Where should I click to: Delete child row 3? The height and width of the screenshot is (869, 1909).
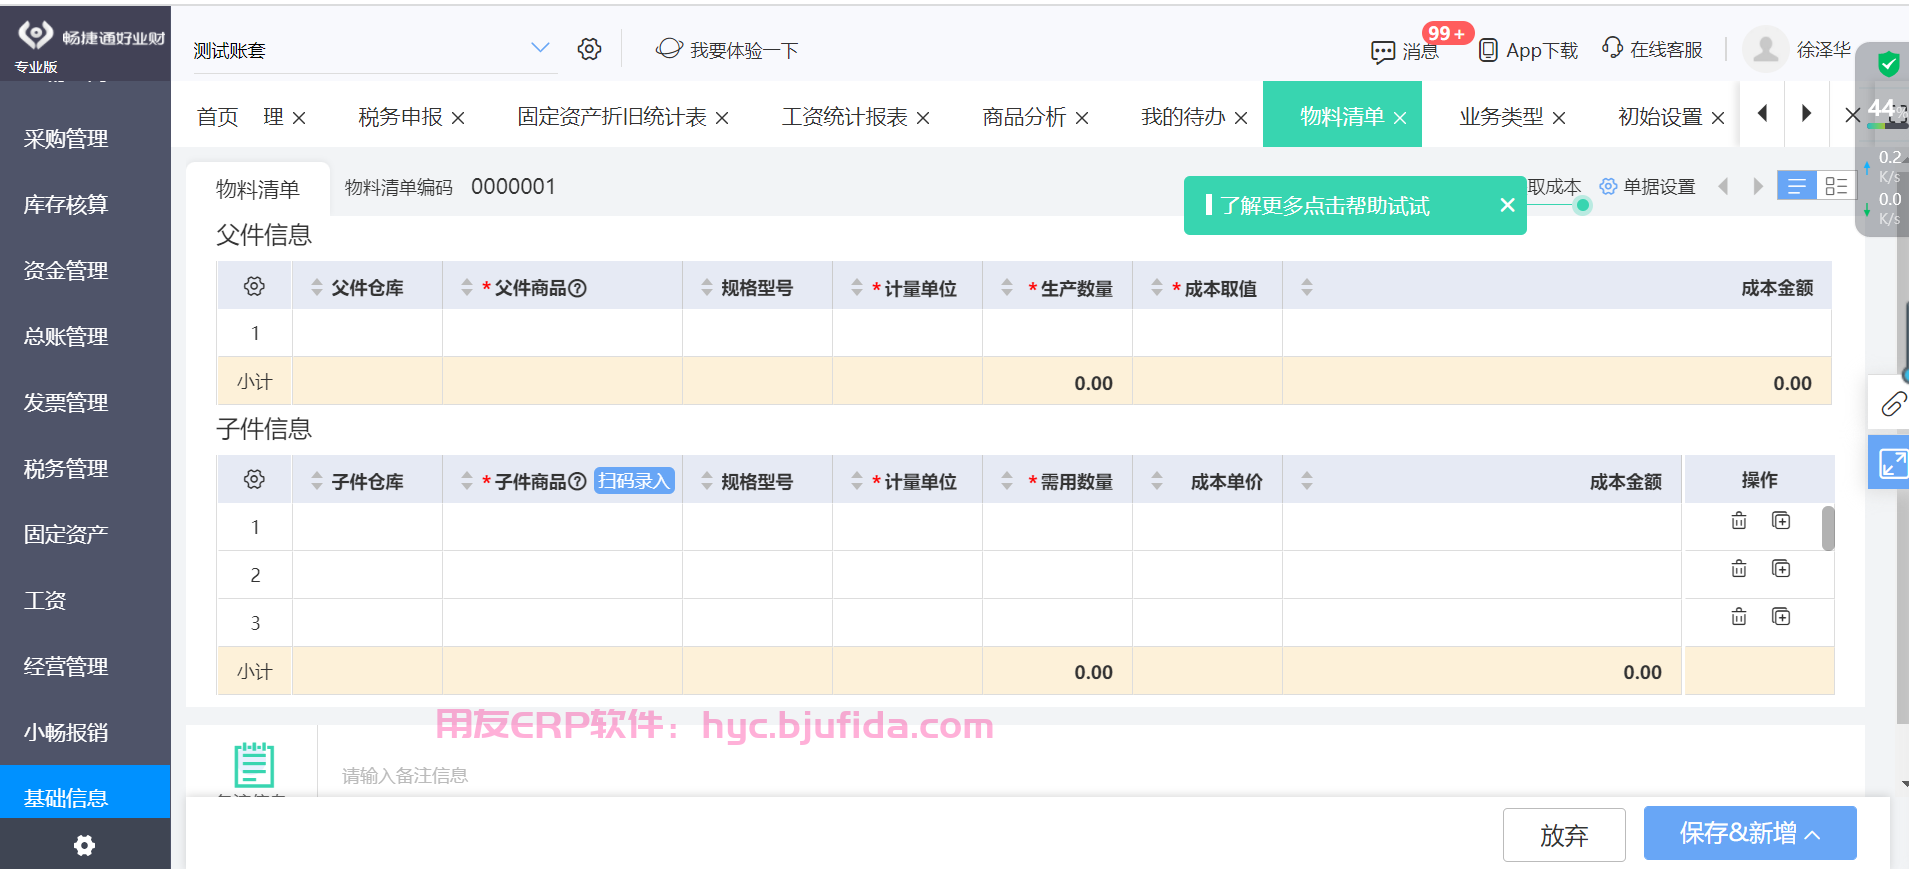pyautogui.click(x=1739, y=617)
